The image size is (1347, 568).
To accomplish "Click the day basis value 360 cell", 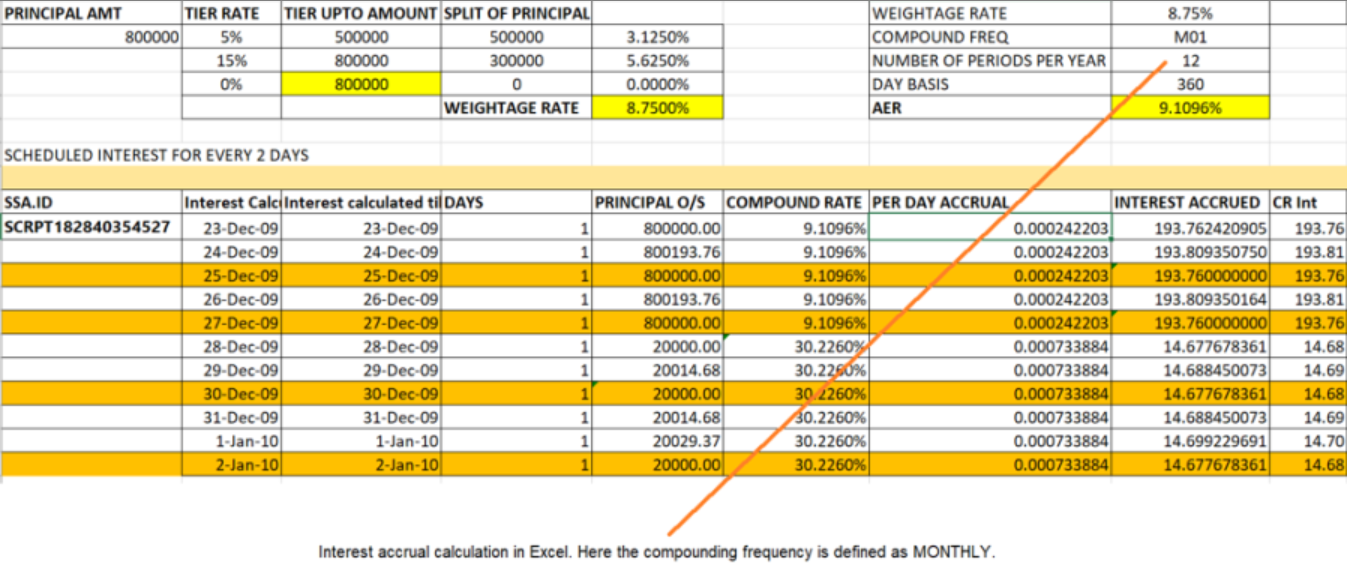I will click(x=1190, y=85).
